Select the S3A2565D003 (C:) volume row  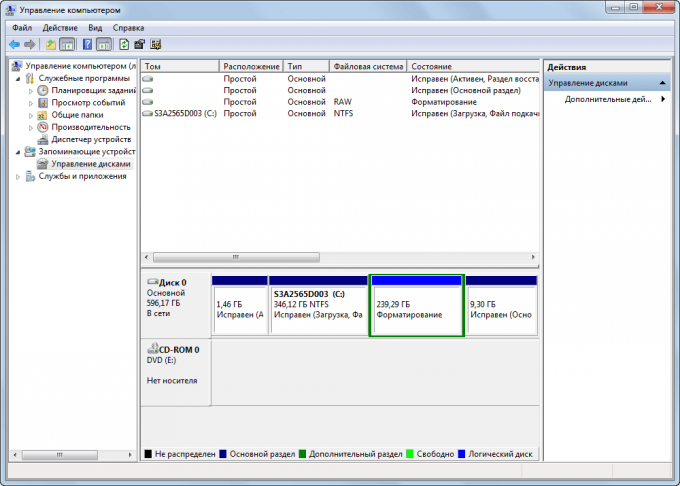point(180,114)
